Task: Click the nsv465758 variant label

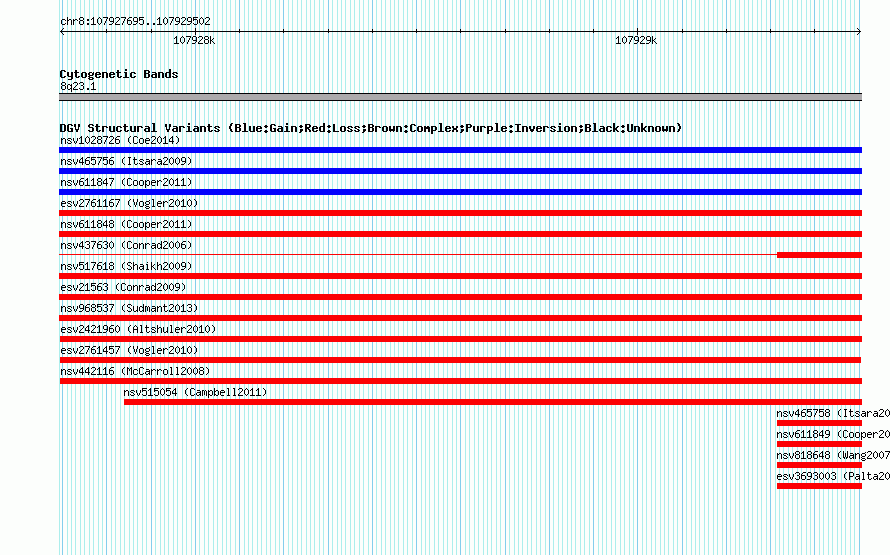Action: point(833,413)
